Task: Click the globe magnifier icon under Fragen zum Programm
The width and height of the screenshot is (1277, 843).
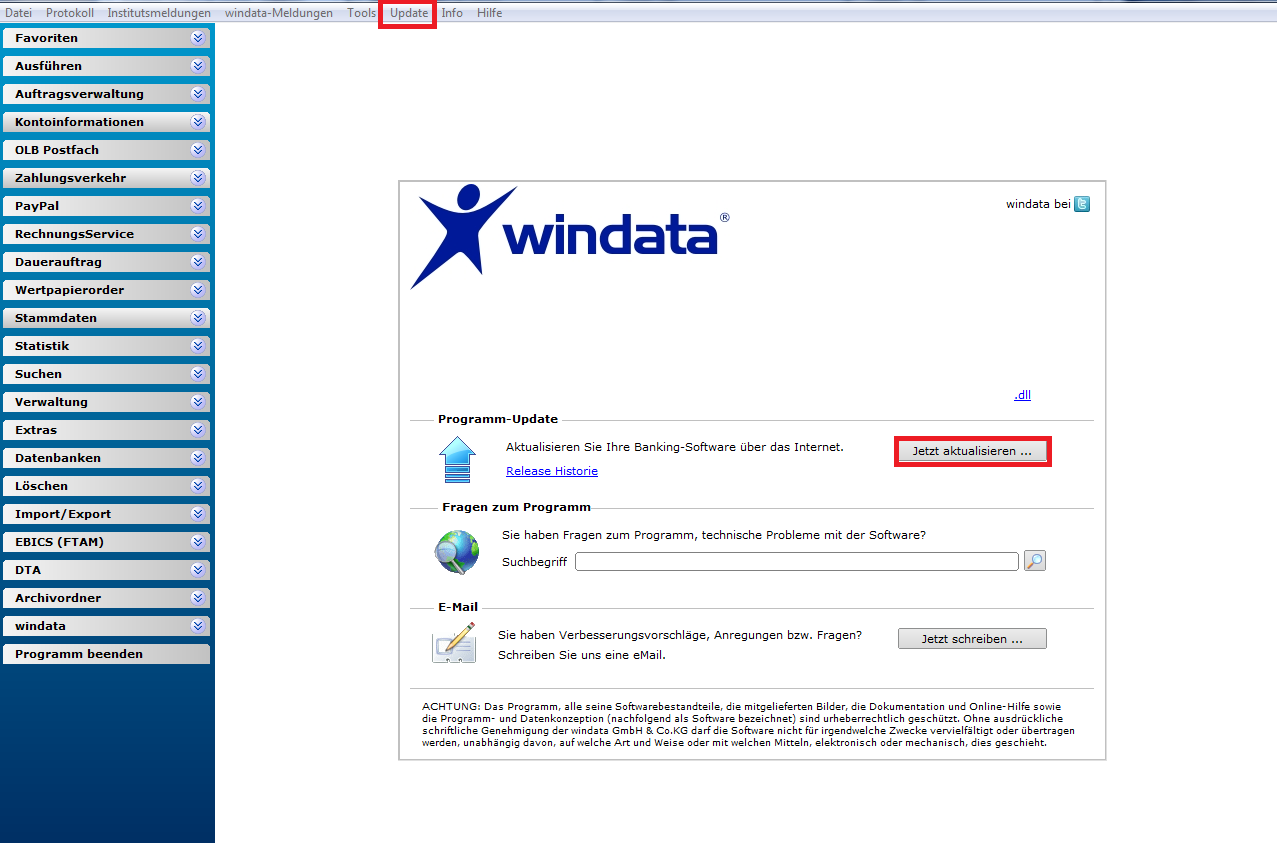Action: click(456, 553)
